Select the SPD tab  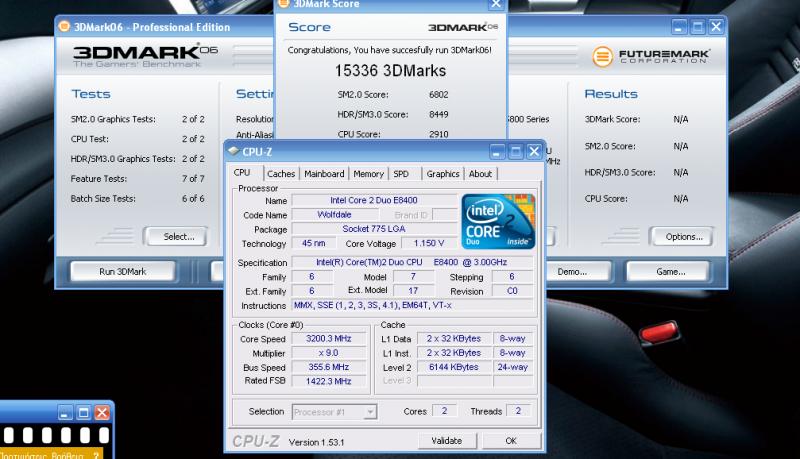point(401,174)
